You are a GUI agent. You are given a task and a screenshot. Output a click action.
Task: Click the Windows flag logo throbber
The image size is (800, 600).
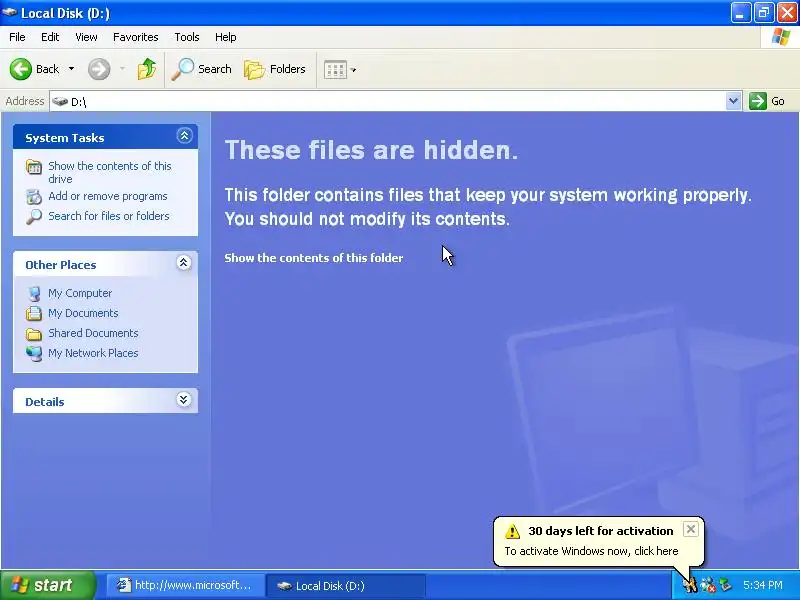(781, 37)
